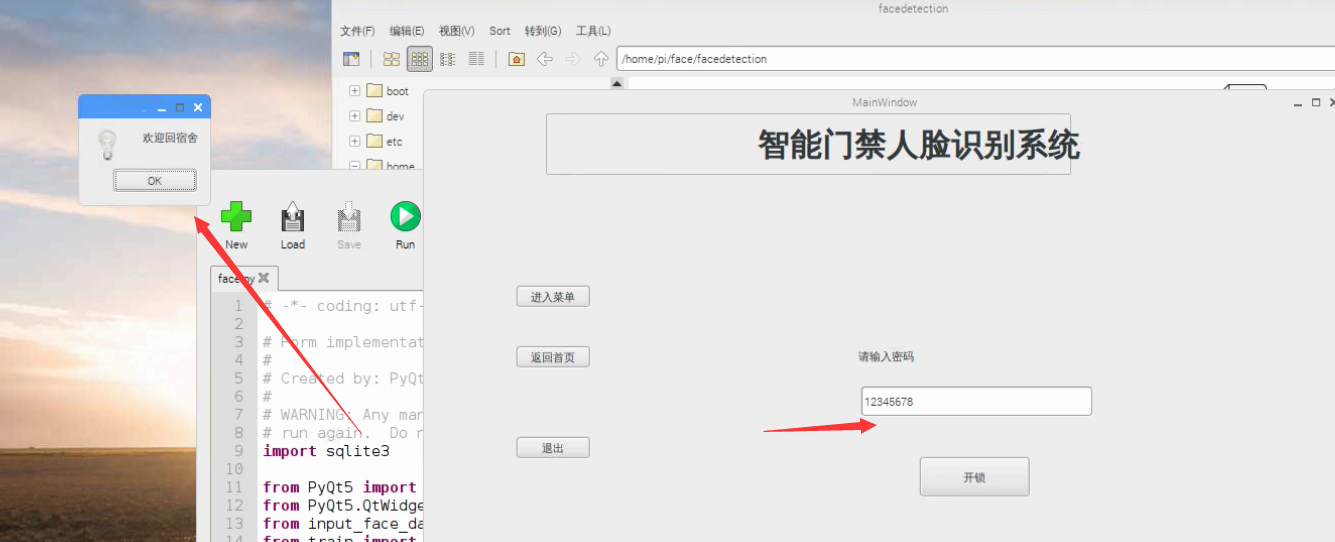Viewport: 1335px width, 542px height.
Task: Open the 文件(F) menu in the file manager
Action: point(358,31)
